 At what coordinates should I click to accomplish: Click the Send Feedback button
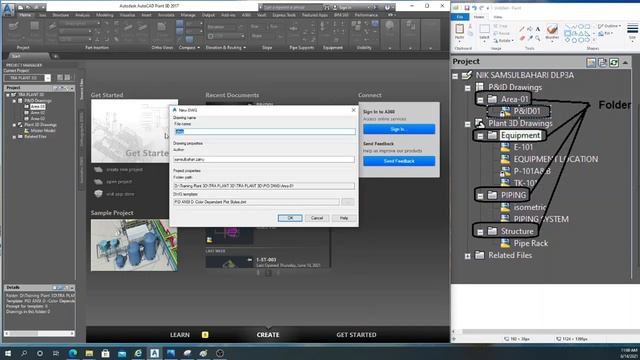pyautogui.click(x=399, y=161)
